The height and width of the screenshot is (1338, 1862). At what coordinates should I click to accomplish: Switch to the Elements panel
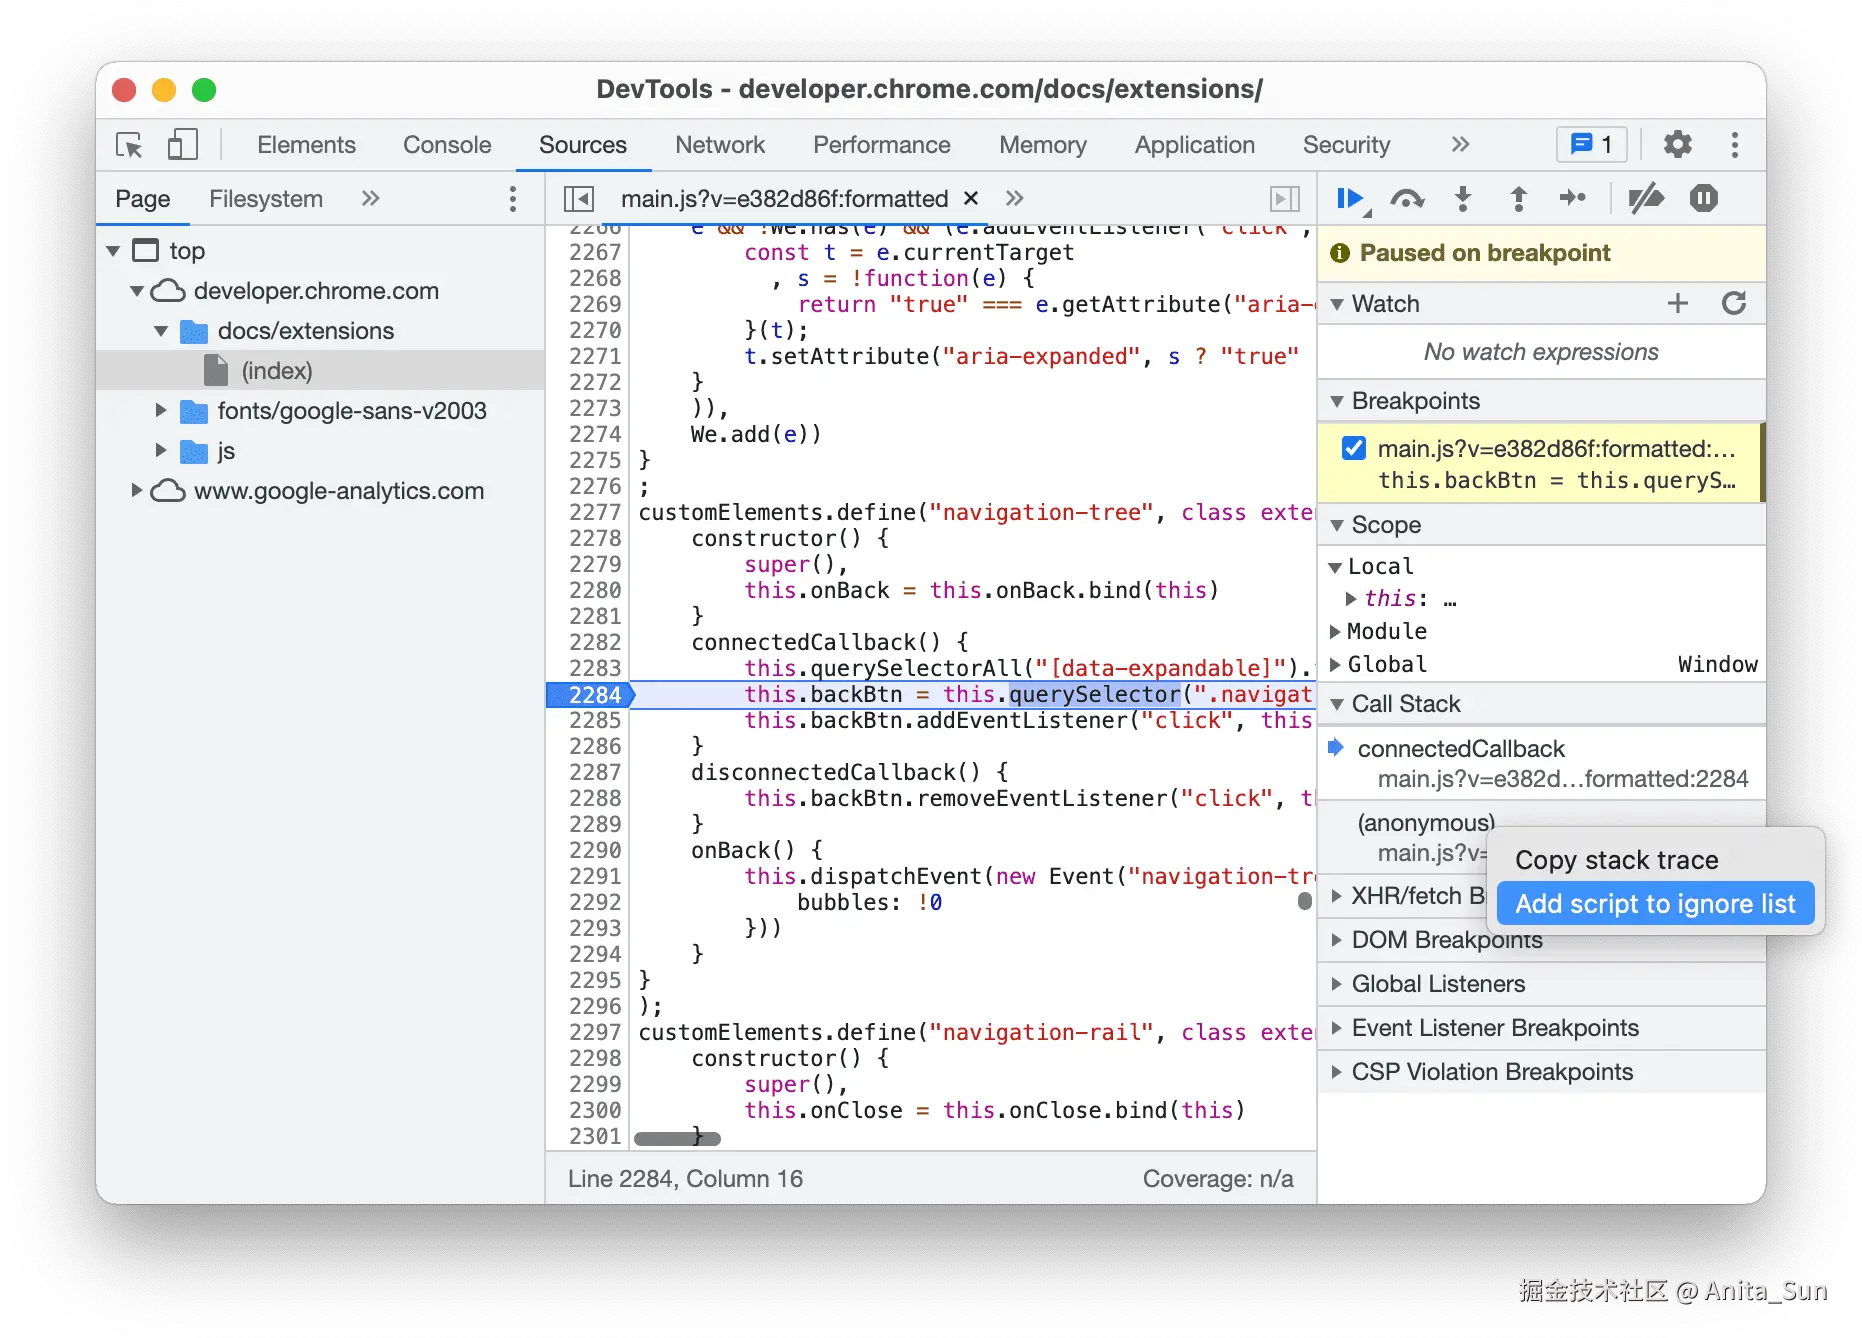coord(306,145)
